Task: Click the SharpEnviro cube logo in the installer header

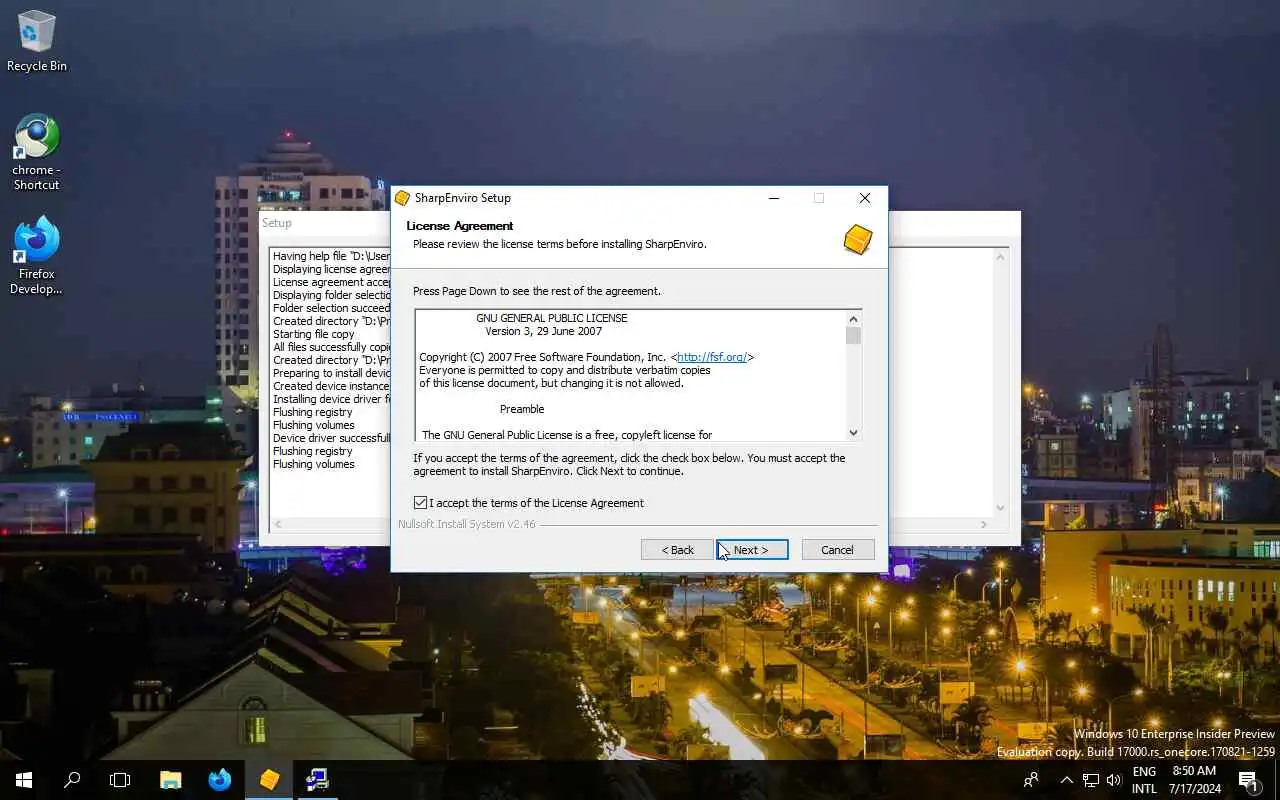Action: pyautogui.click(x=858, y=239)
